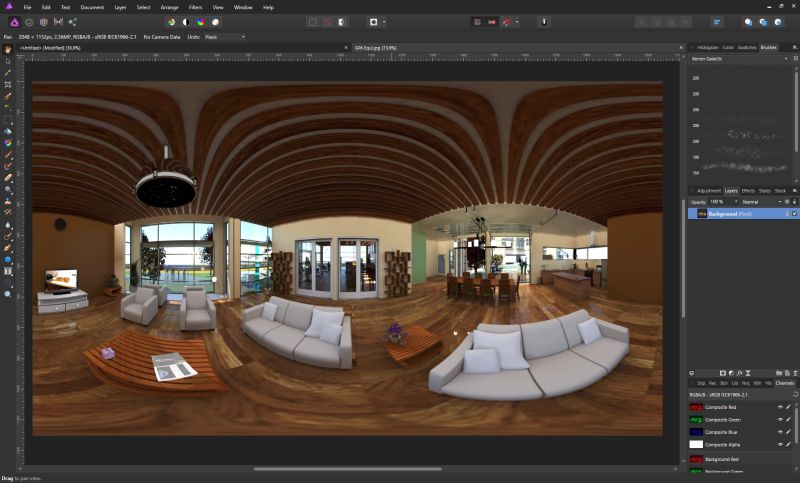Click the galaxy brush stroke preview

click(x=744, y=167)
